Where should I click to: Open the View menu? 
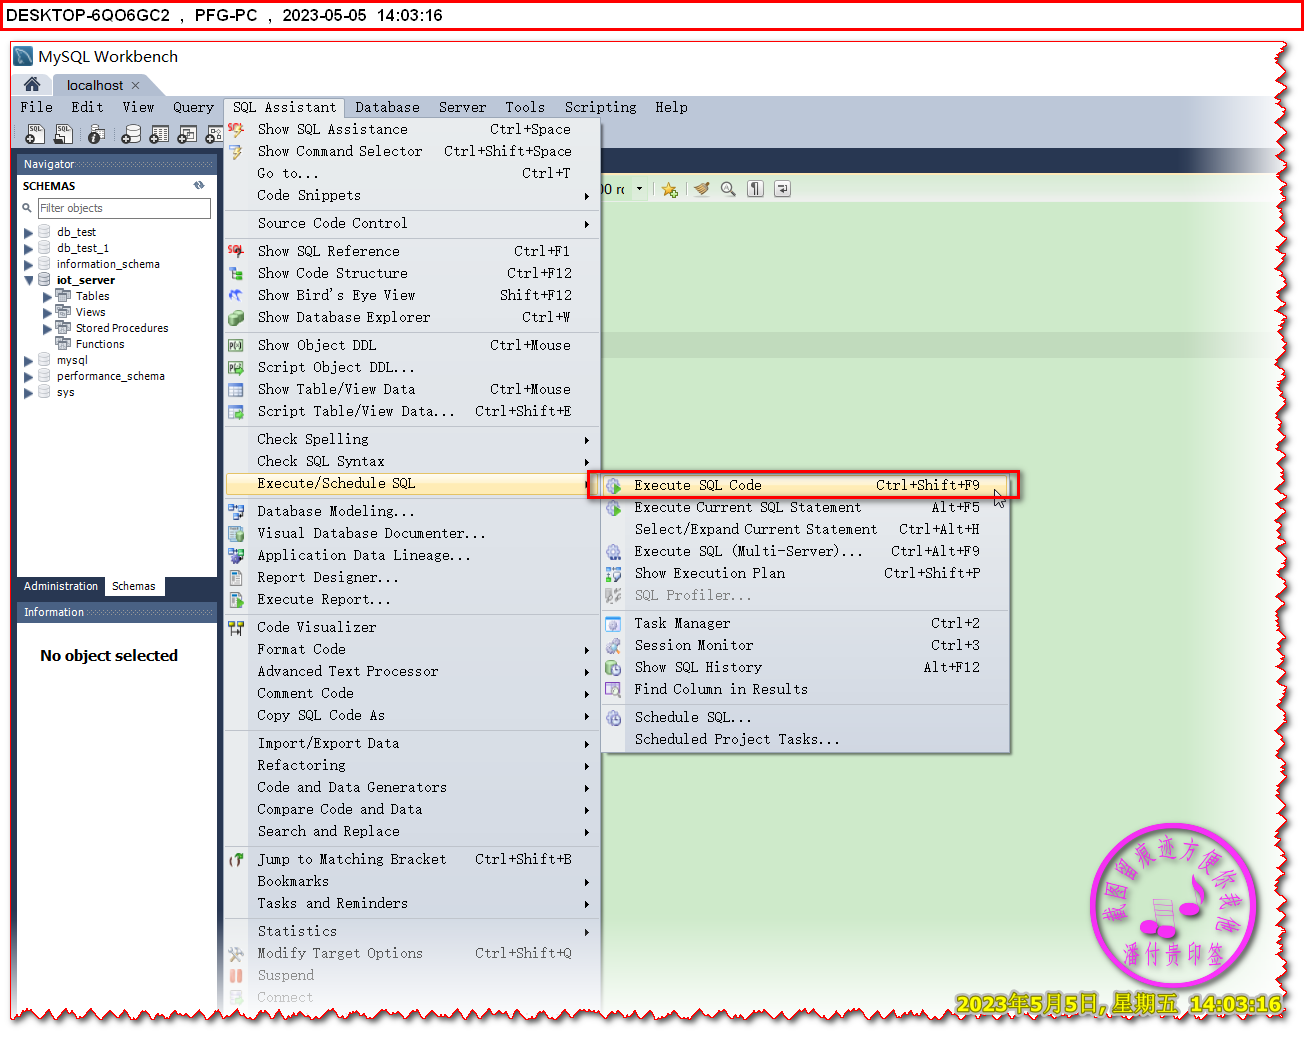pyautogui.click(x=138, y=107)
